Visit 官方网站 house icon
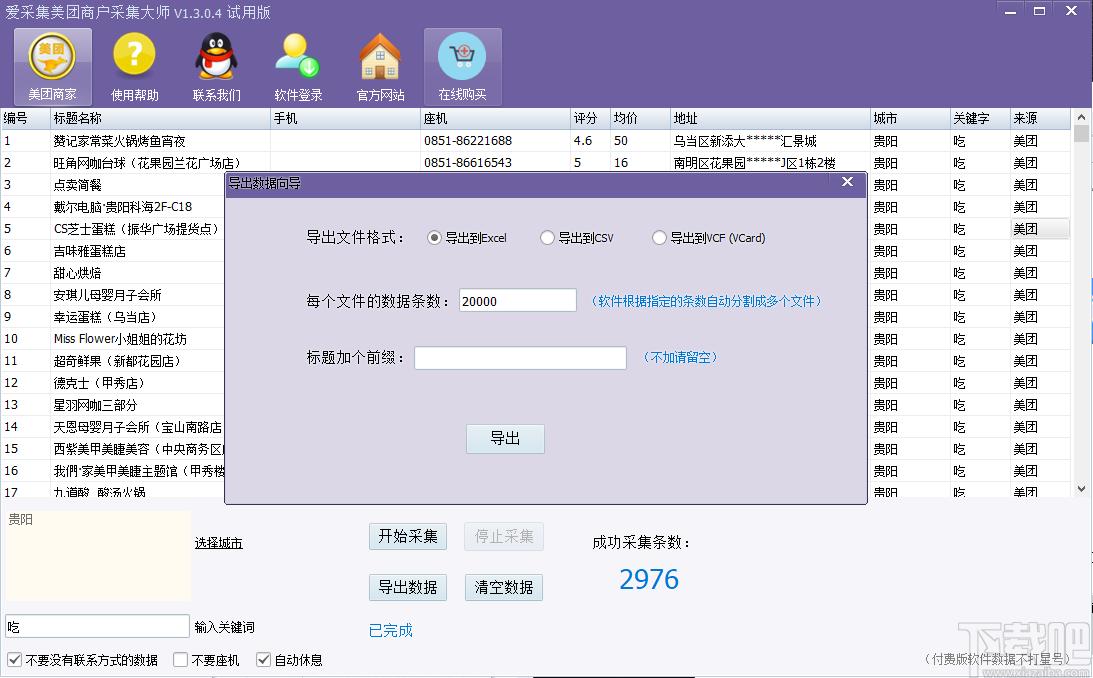Screen dimensions: 1093x678 (x=381, y=68)
